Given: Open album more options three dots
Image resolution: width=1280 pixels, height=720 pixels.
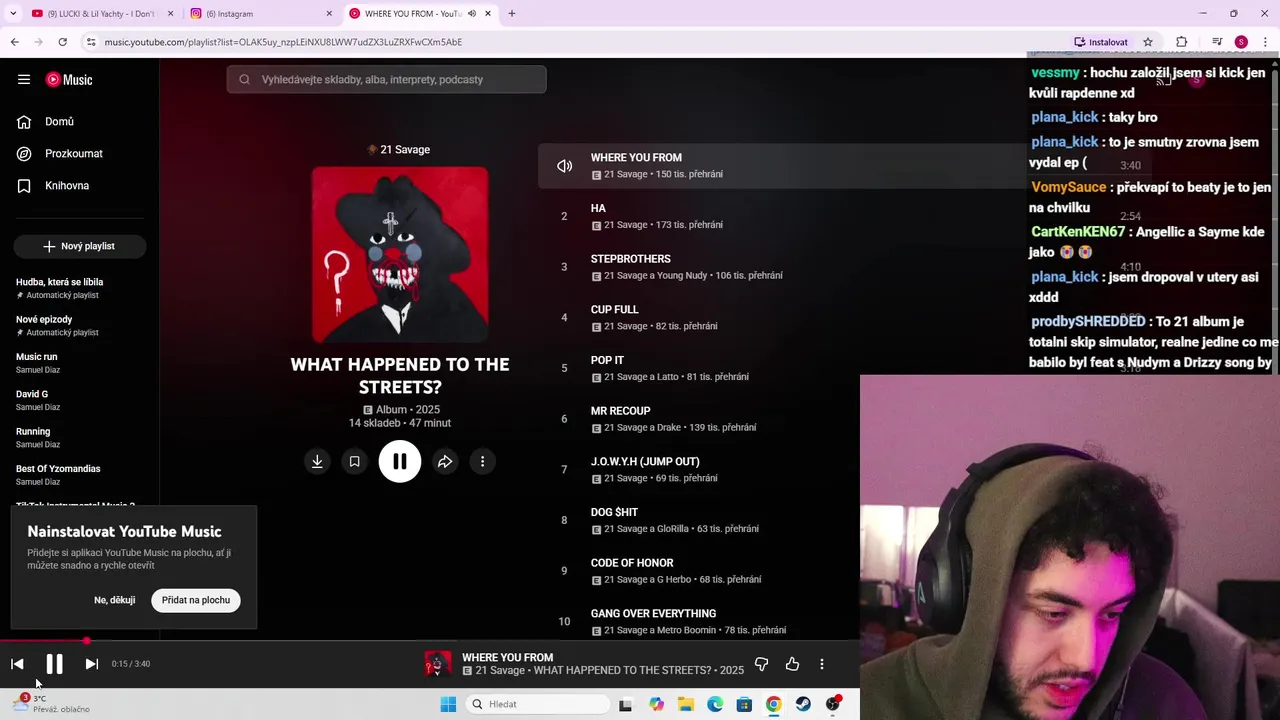Looking at the screenshot, I should (x=482, y=461).
